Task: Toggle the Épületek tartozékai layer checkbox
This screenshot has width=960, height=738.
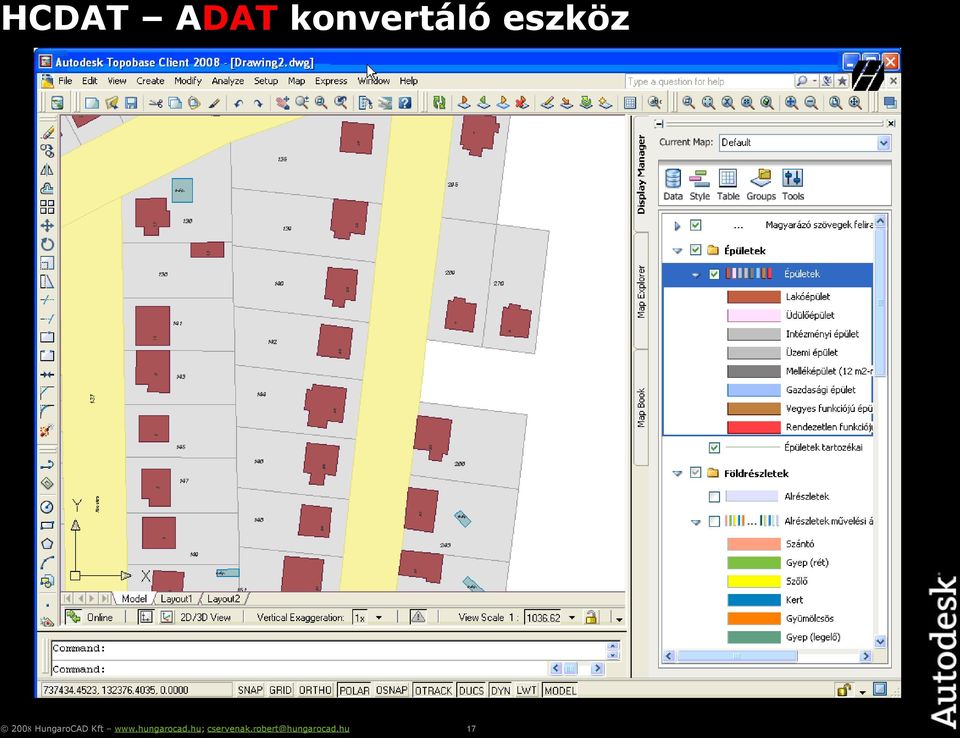Action: coord(714,448)
